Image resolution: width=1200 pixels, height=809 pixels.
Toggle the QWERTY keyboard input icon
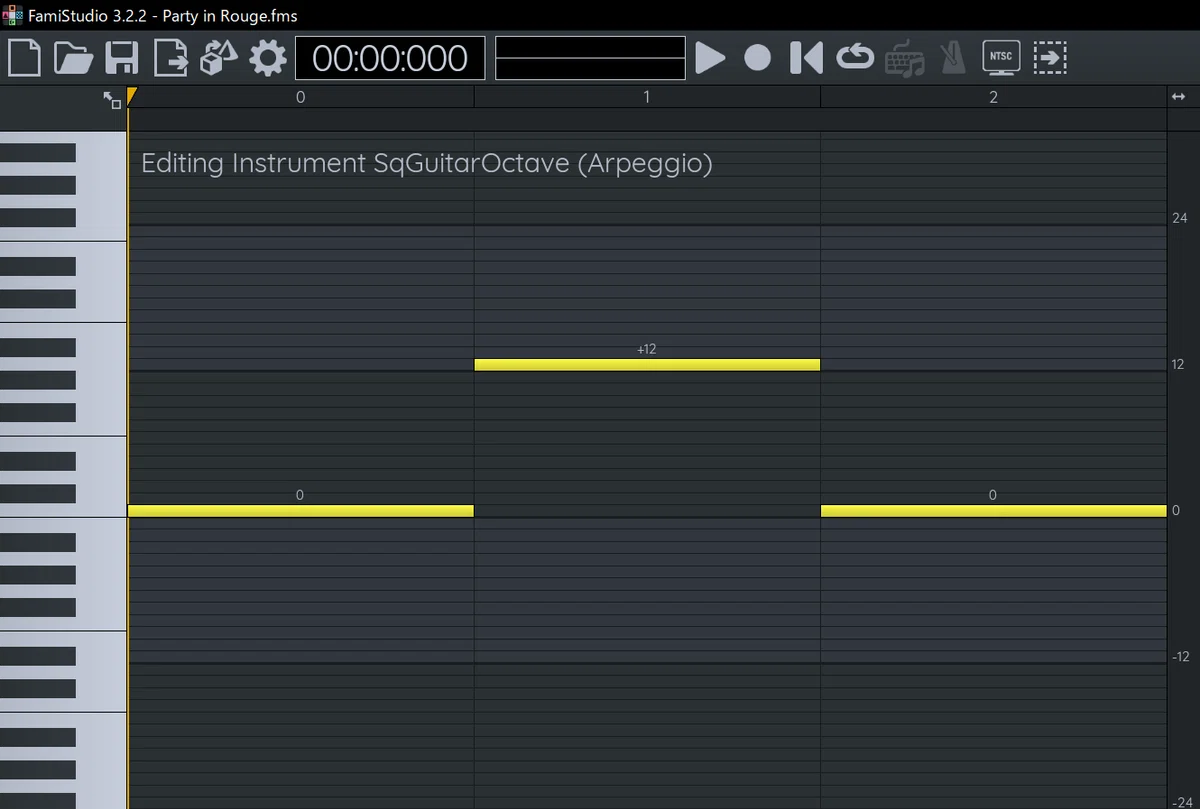click(x=904, y=58)
